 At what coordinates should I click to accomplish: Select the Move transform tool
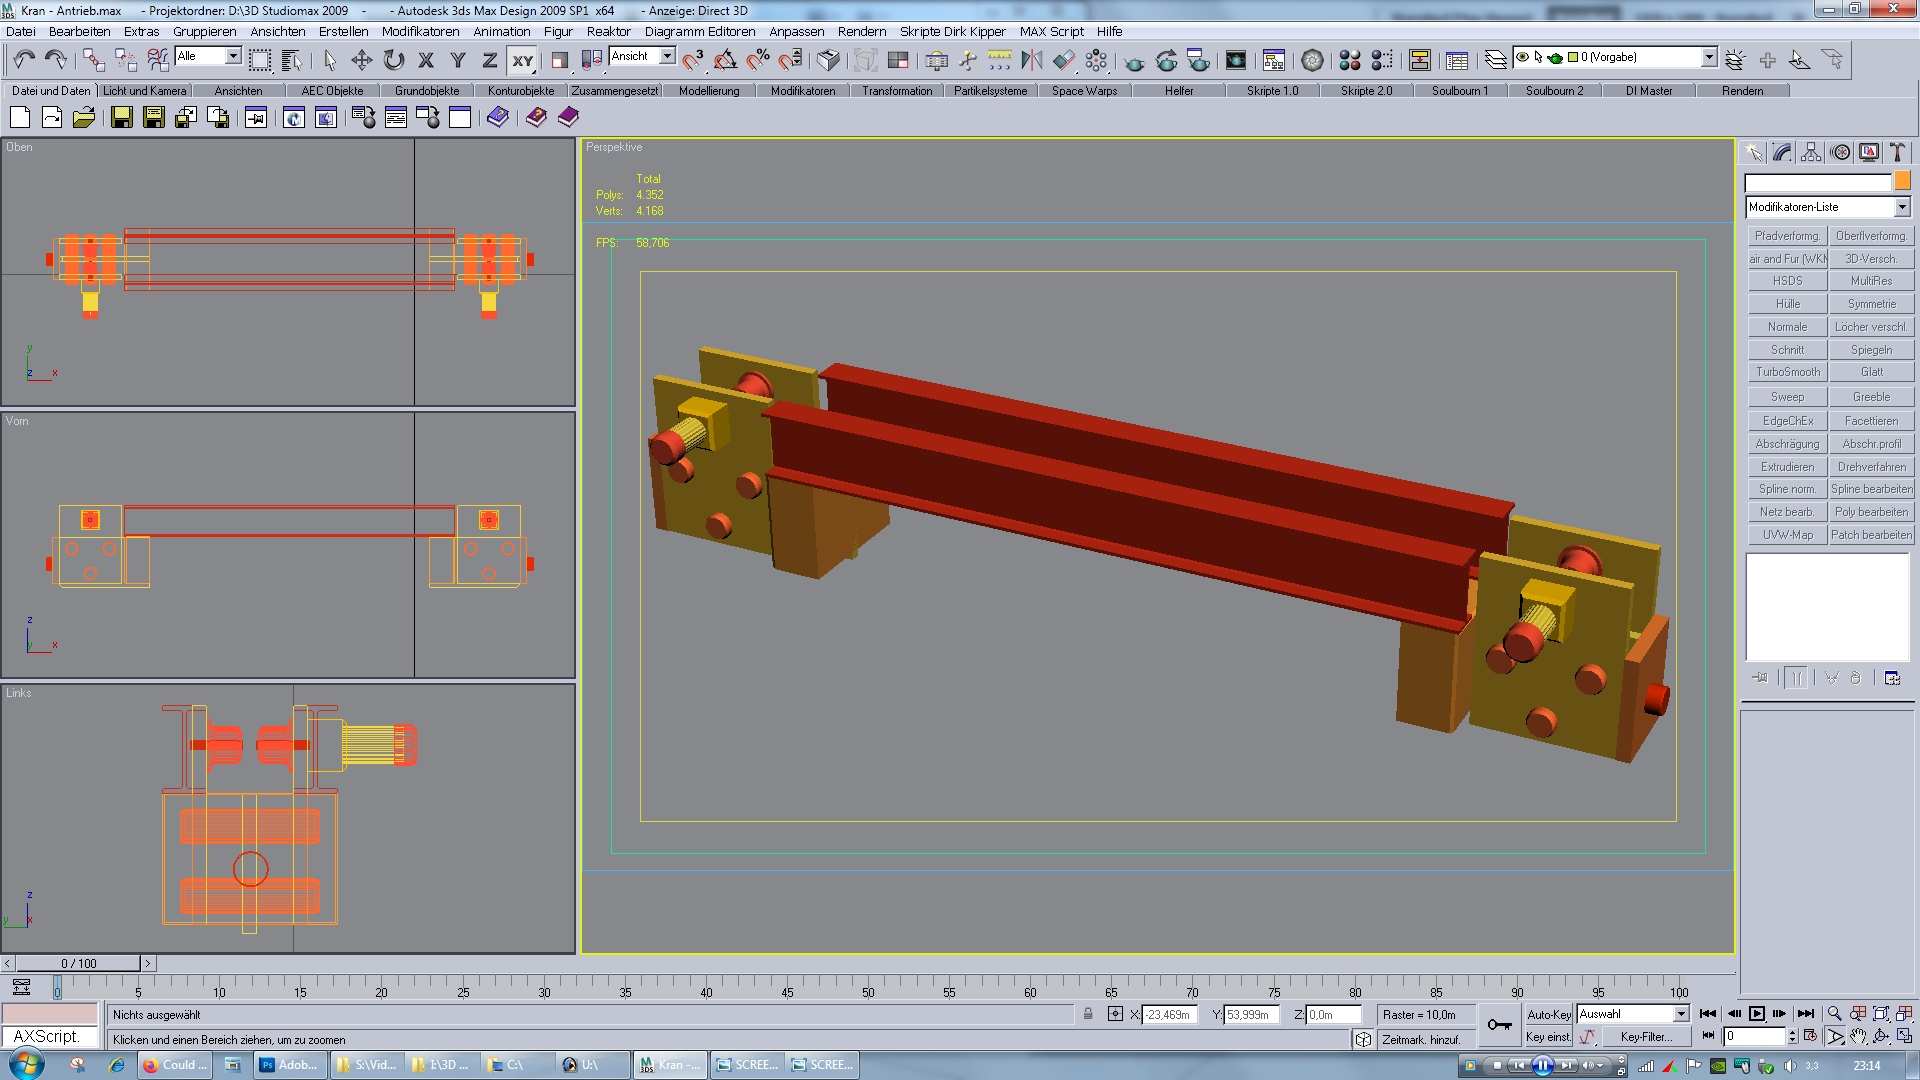(x=362, y=61)
